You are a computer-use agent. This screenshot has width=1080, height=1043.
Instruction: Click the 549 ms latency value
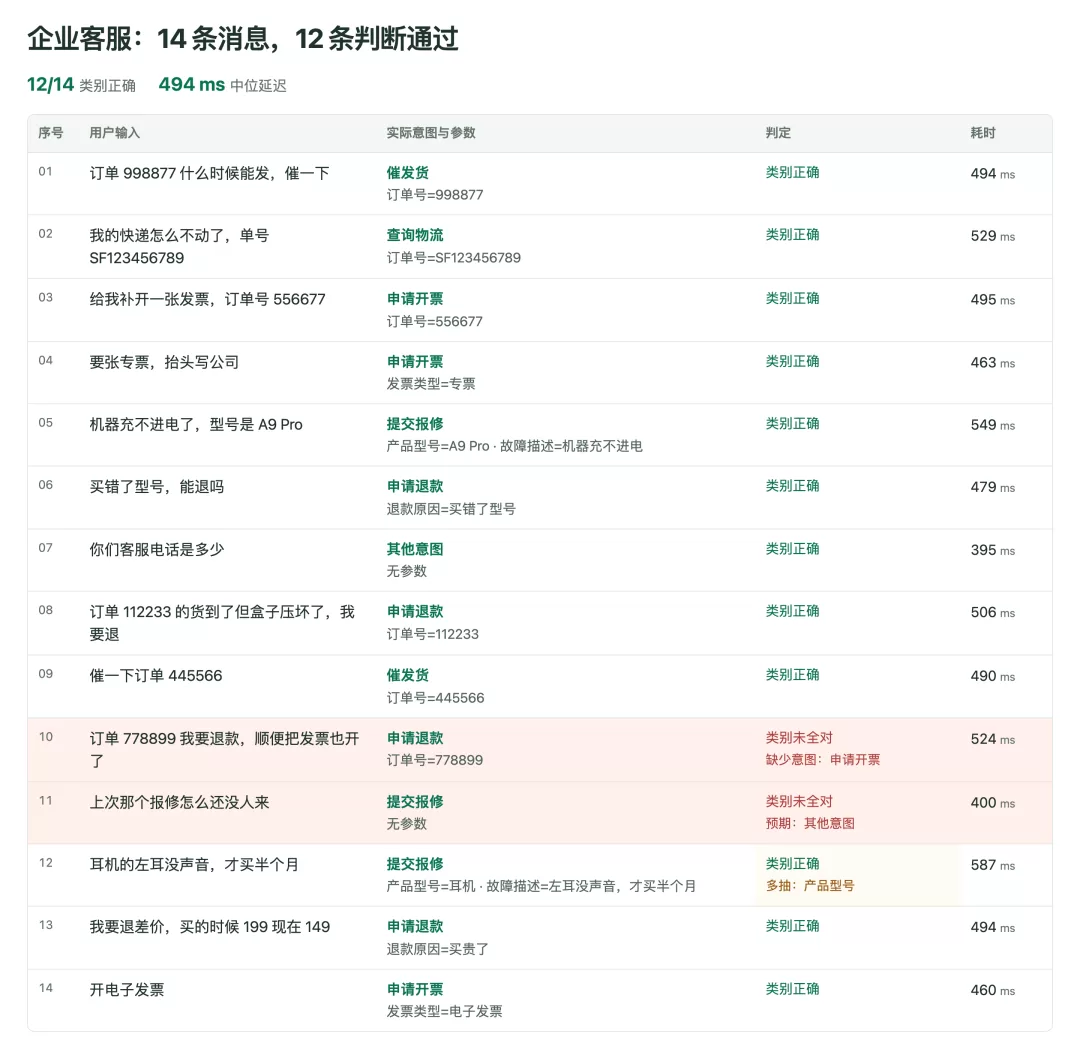993,425
